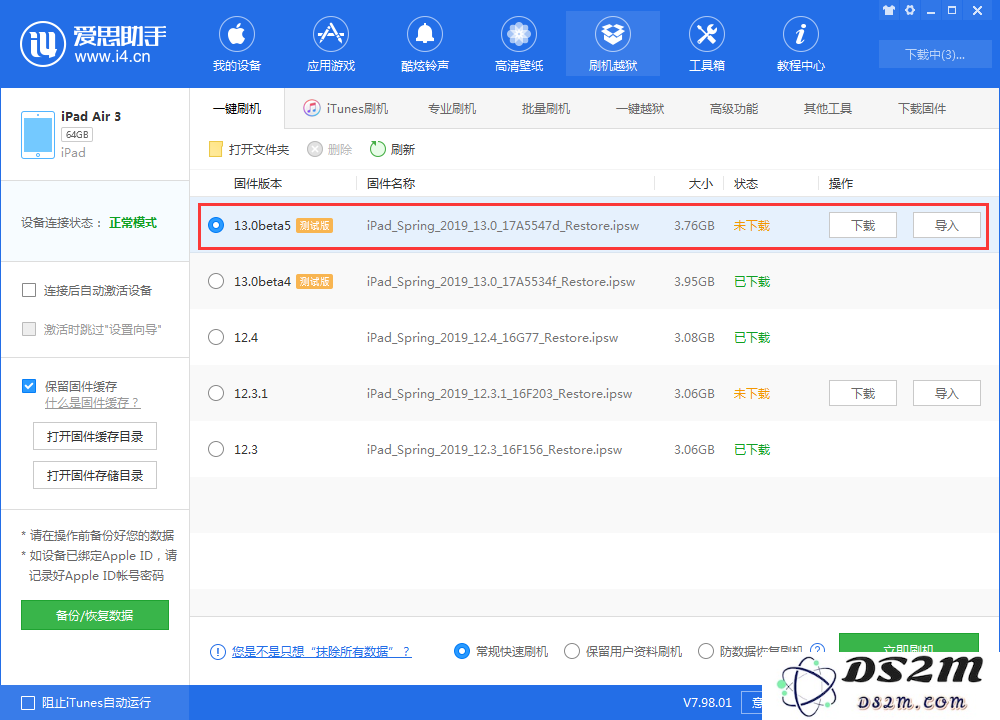Image resolution: width=1000 pixels, height=720 pixels.
Task: Click green 备份/恢复数据 button
Action: (x=95, y=615)
